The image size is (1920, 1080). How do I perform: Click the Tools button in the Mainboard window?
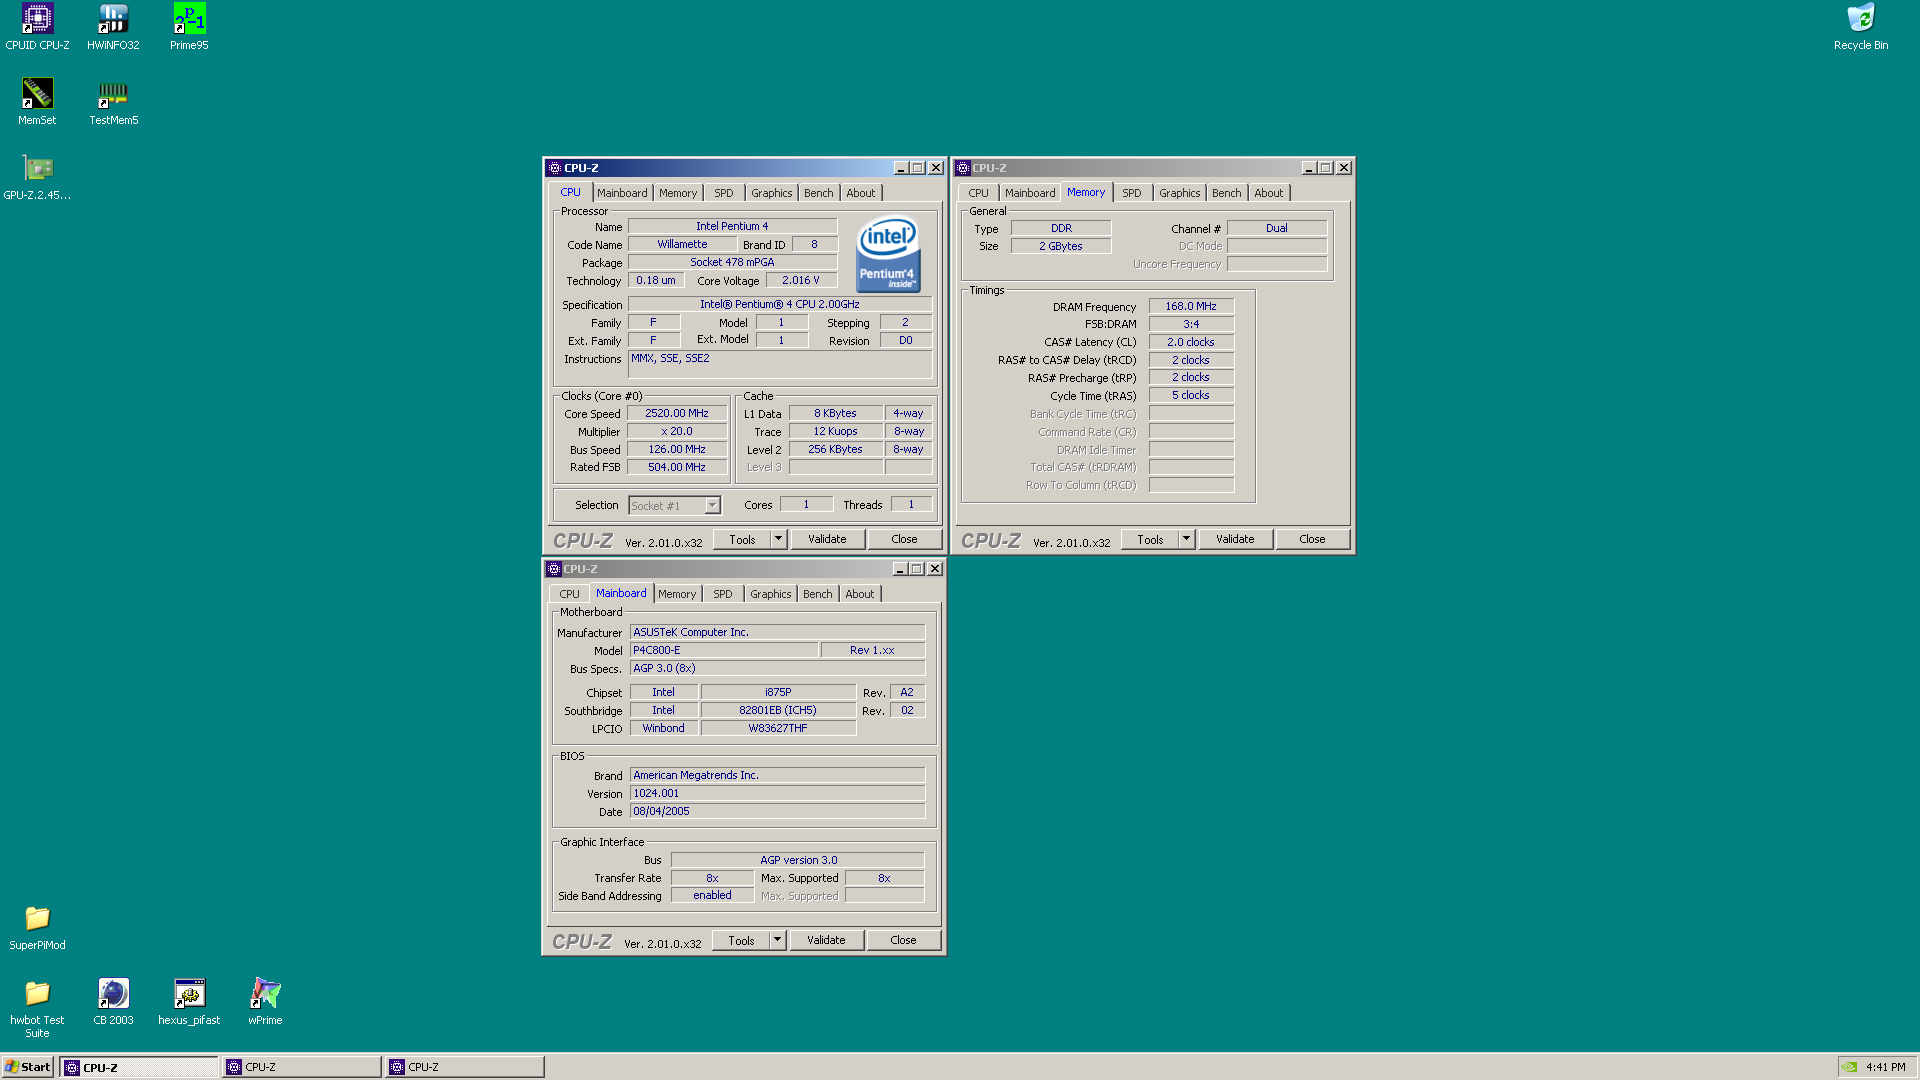point(741,940)
